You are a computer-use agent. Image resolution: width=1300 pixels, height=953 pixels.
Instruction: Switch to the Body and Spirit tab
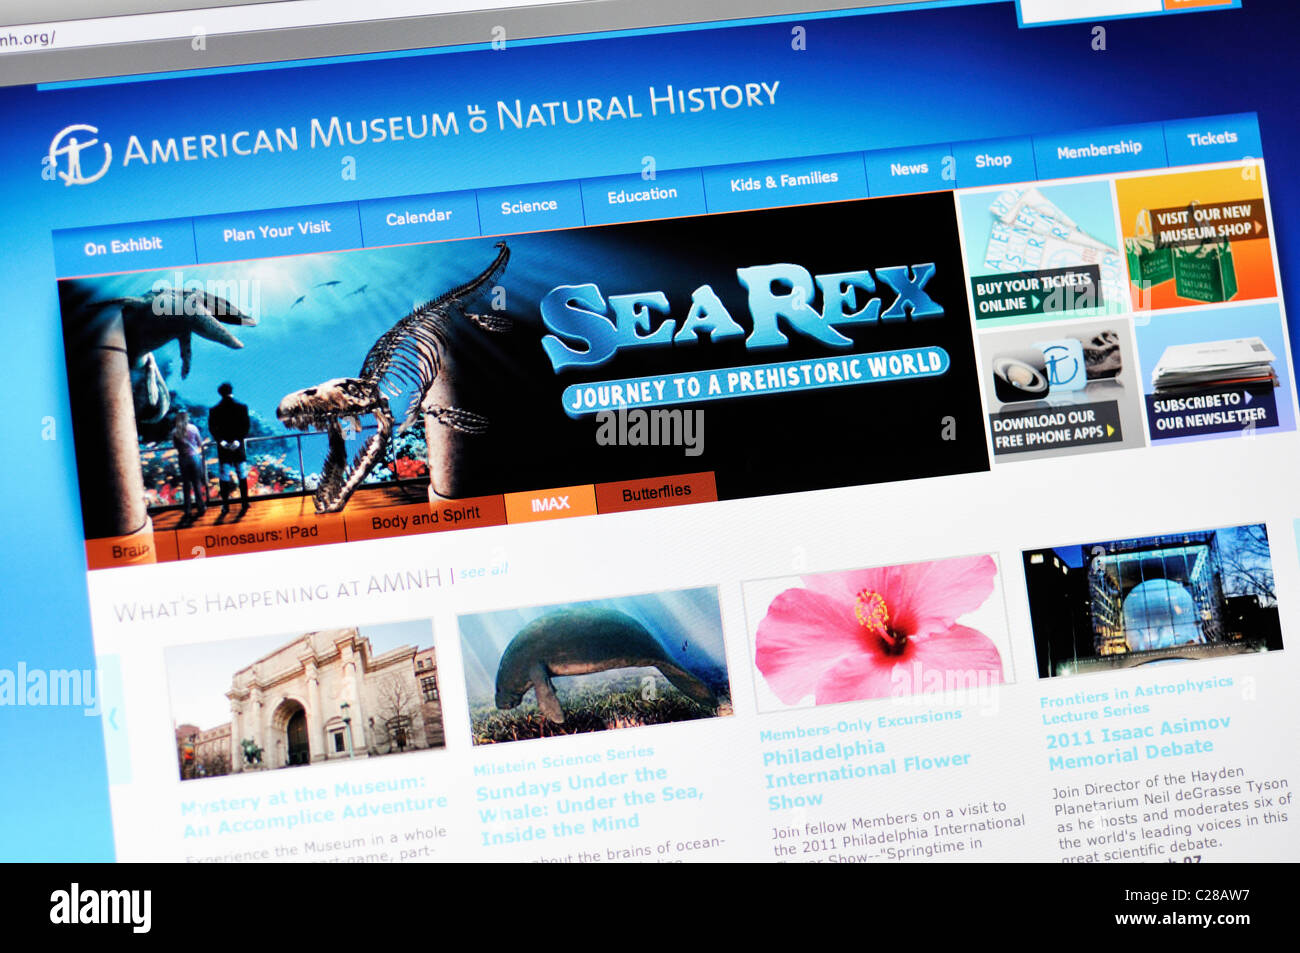[425, 518]
